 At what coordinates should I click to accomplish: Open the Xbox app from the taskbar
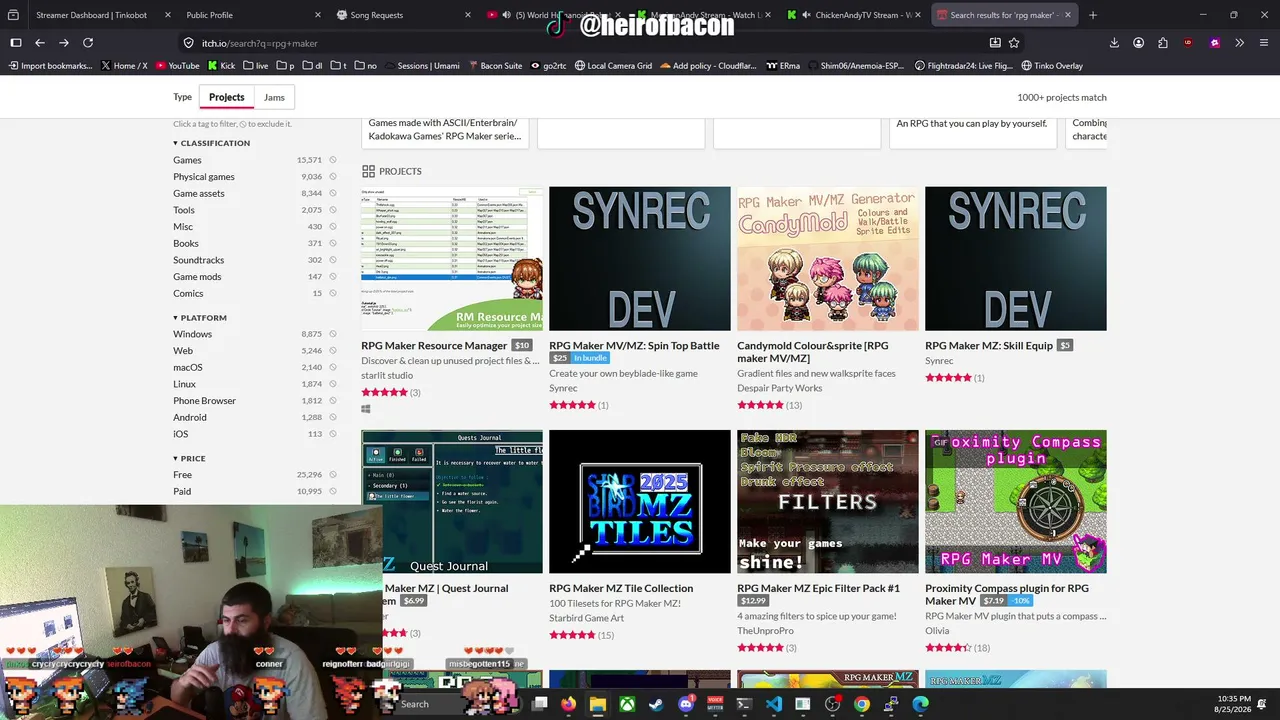point(627,704)
